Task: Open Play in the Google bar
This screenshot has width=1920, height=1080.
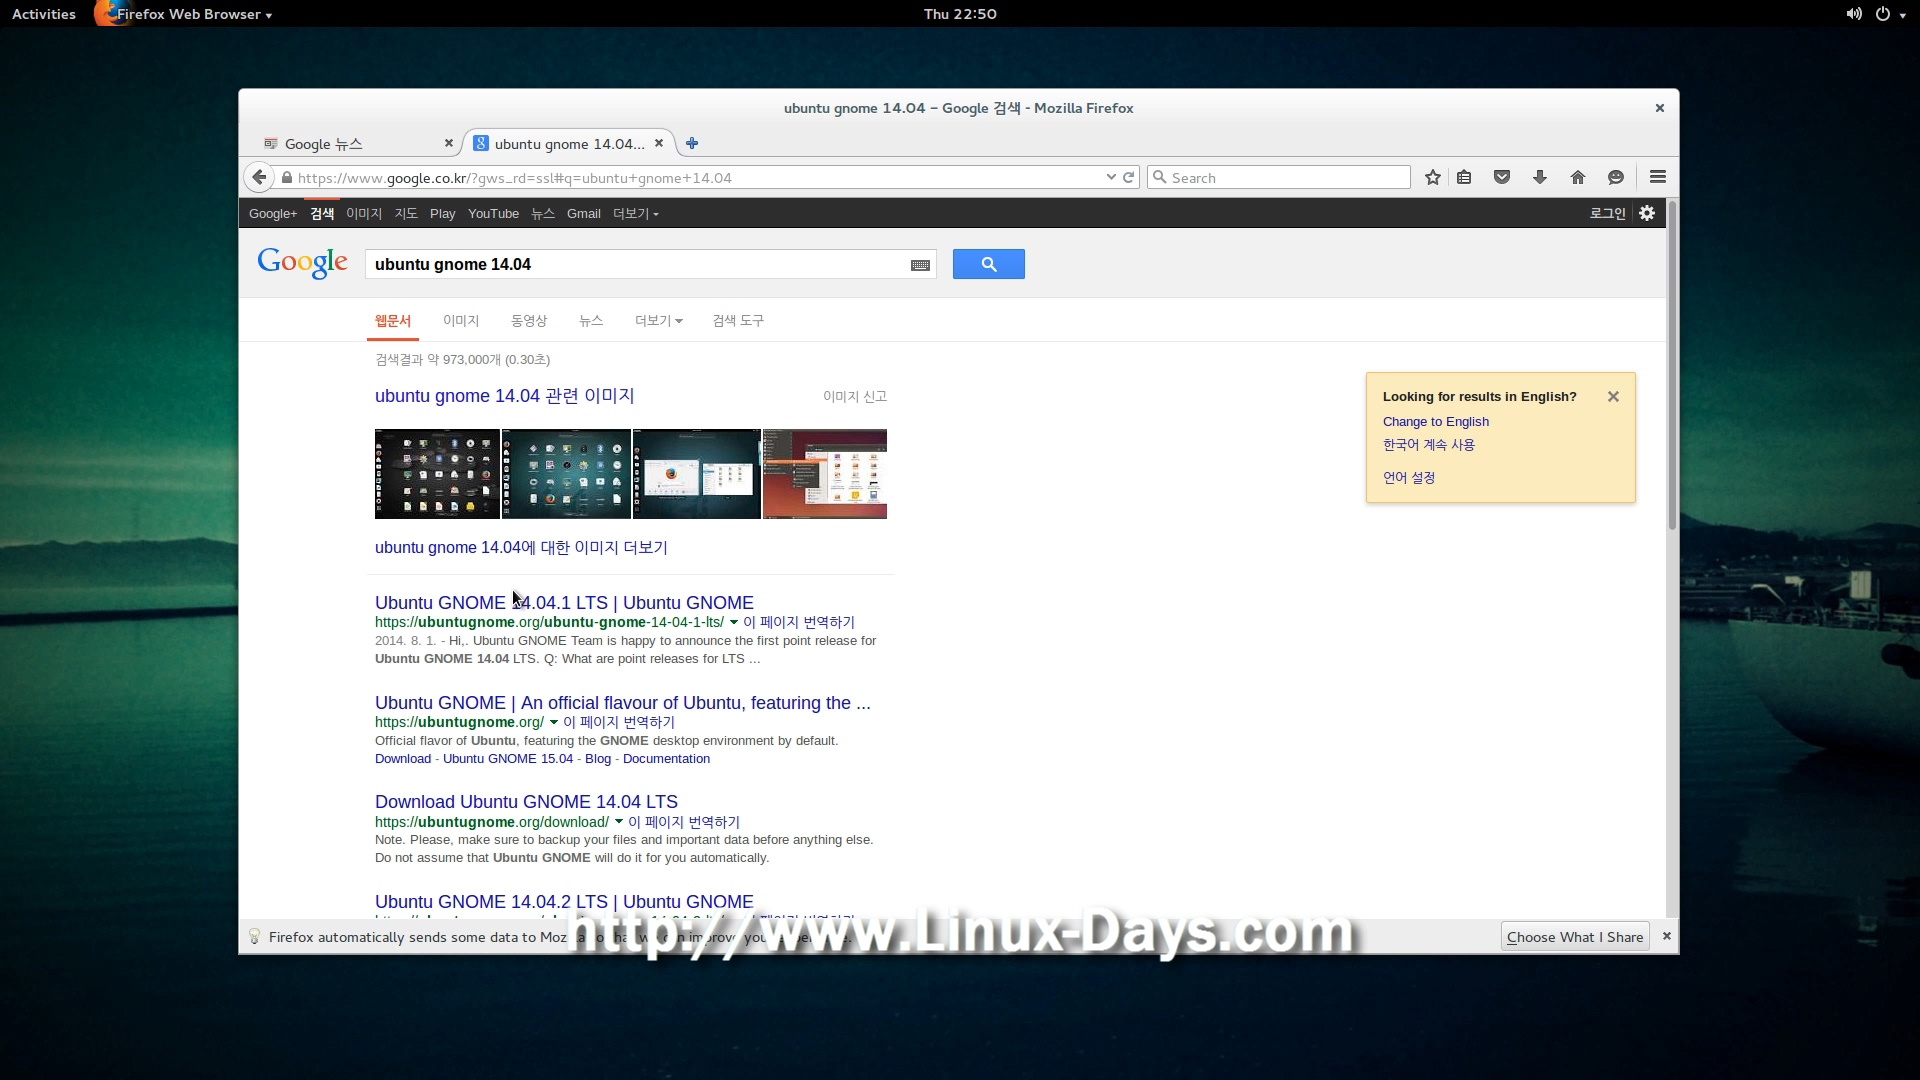Action: (442, 213)
